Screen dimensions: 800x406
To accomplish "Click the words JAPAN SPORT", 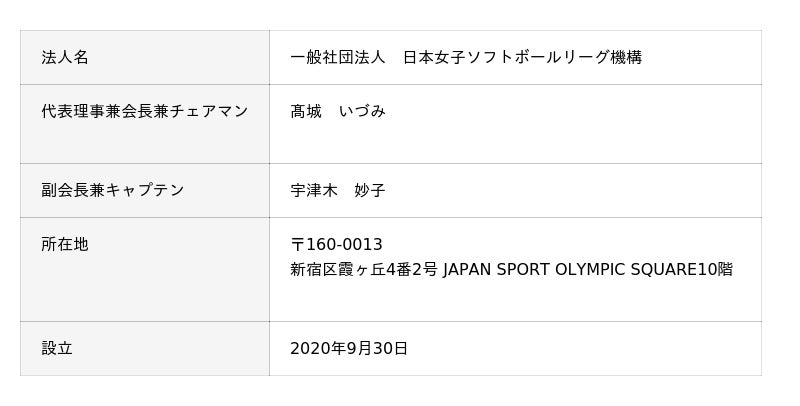I will 489,269.
